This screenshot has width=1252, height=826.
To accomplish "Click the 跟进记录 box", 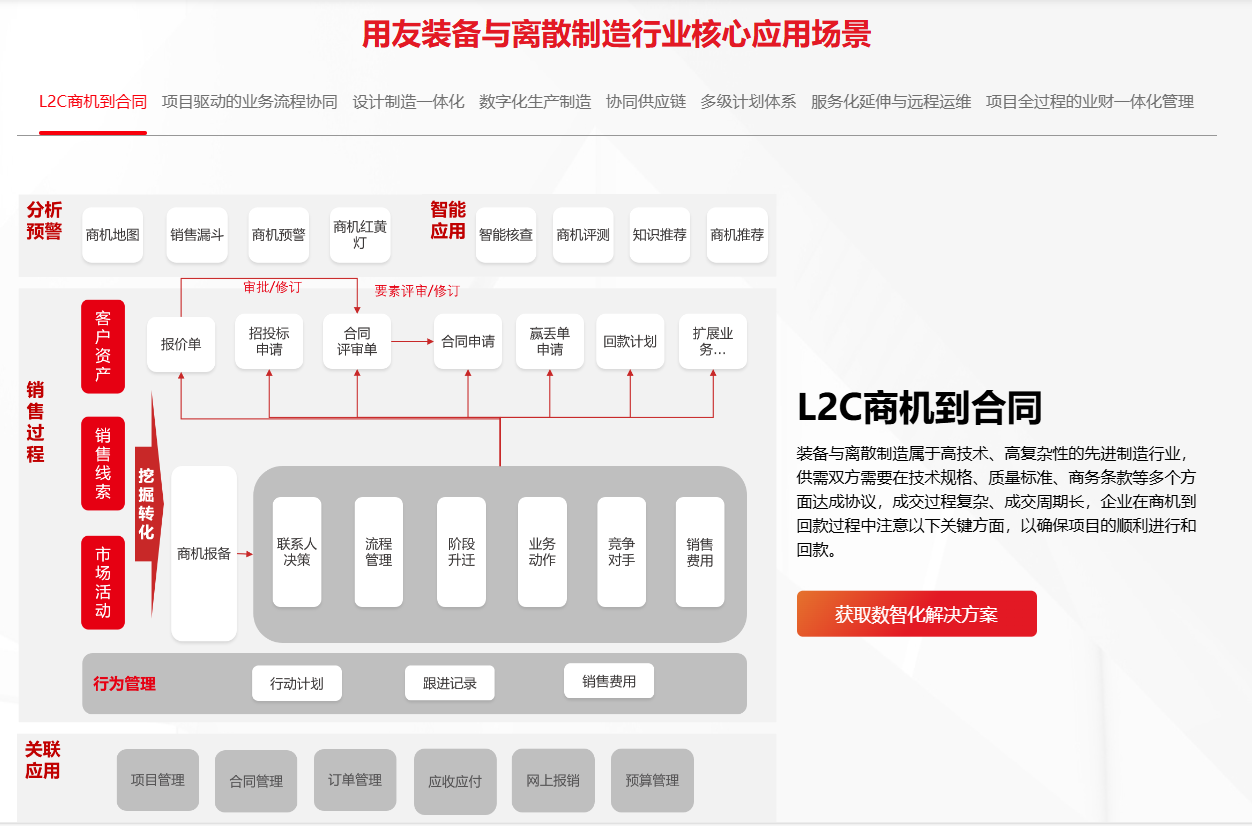I will point(450,683).
